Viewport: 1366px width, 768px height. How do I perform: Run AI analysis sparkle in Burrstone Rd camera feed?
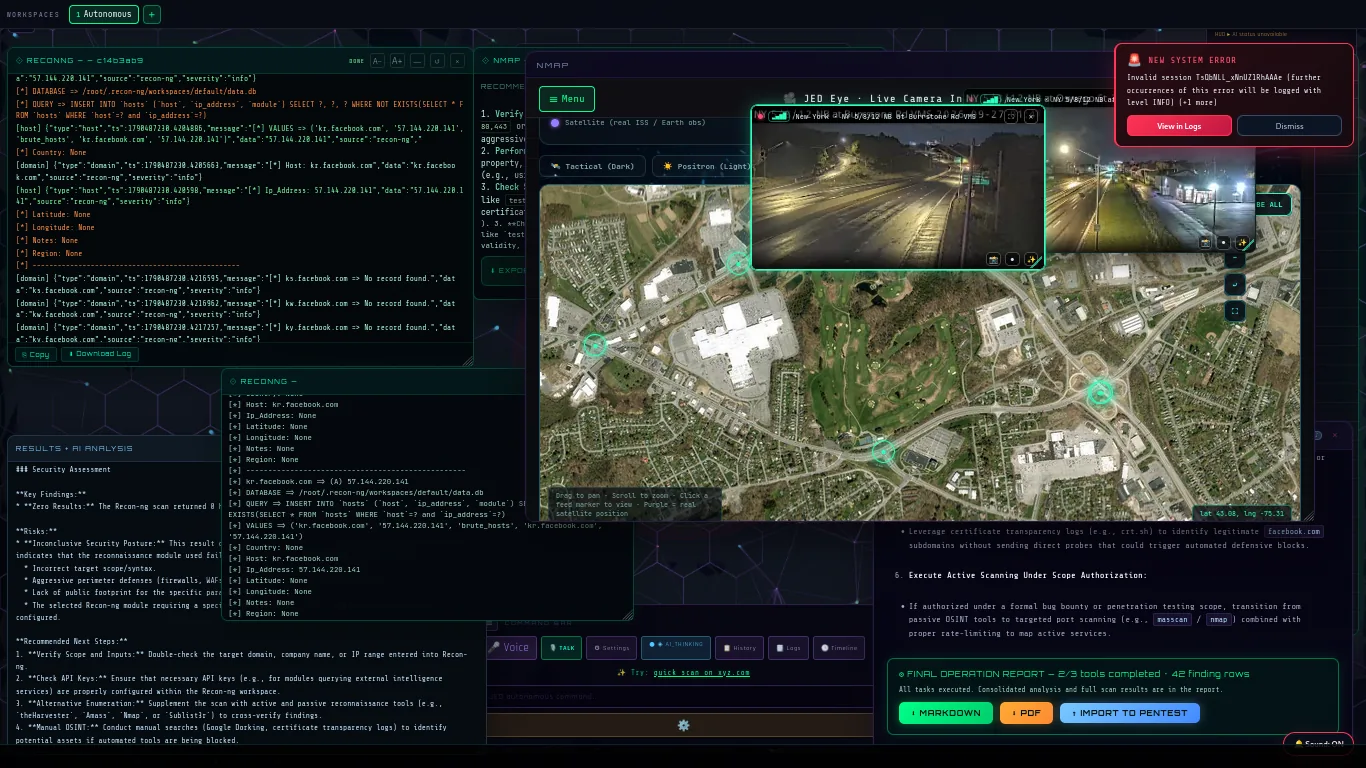1032,259
